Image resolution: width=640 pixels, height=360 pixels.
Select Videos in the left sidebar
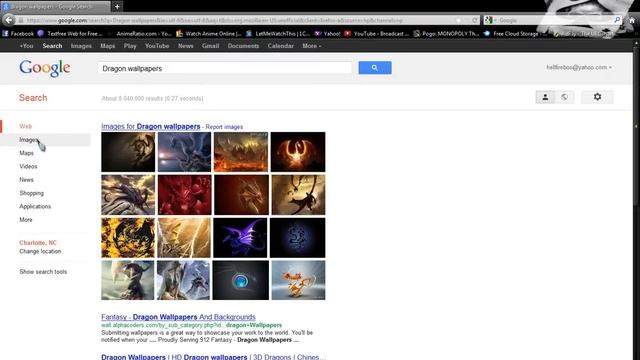pyautogui.click(x=28, y=167)
